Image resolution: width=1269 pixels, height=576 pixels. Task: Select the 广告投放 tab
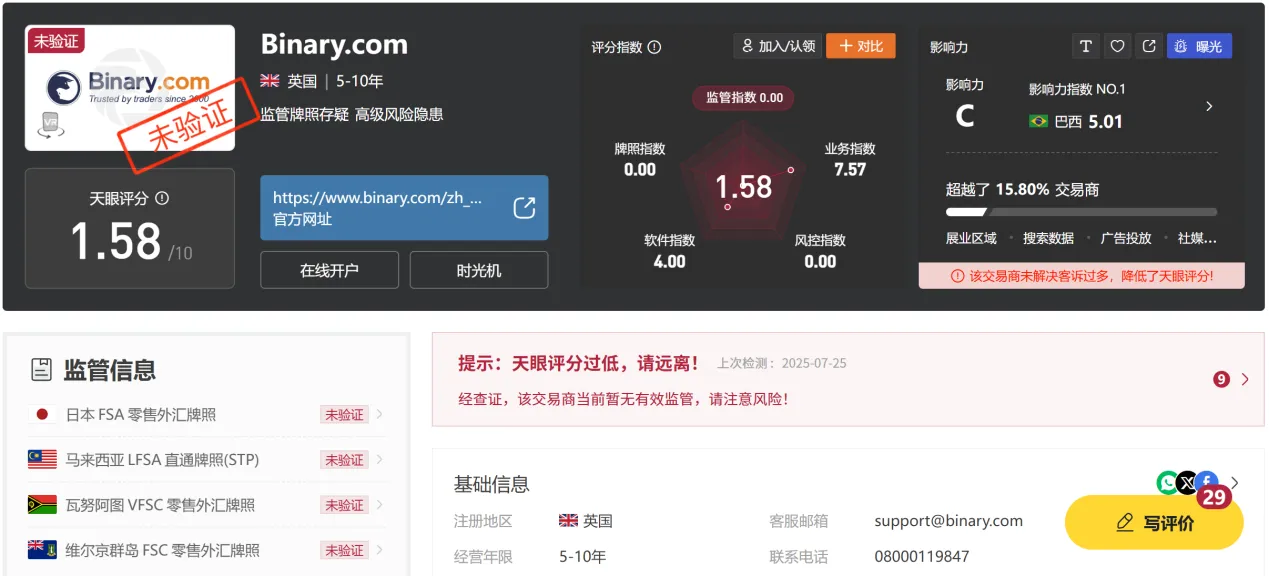[1126, 238]
